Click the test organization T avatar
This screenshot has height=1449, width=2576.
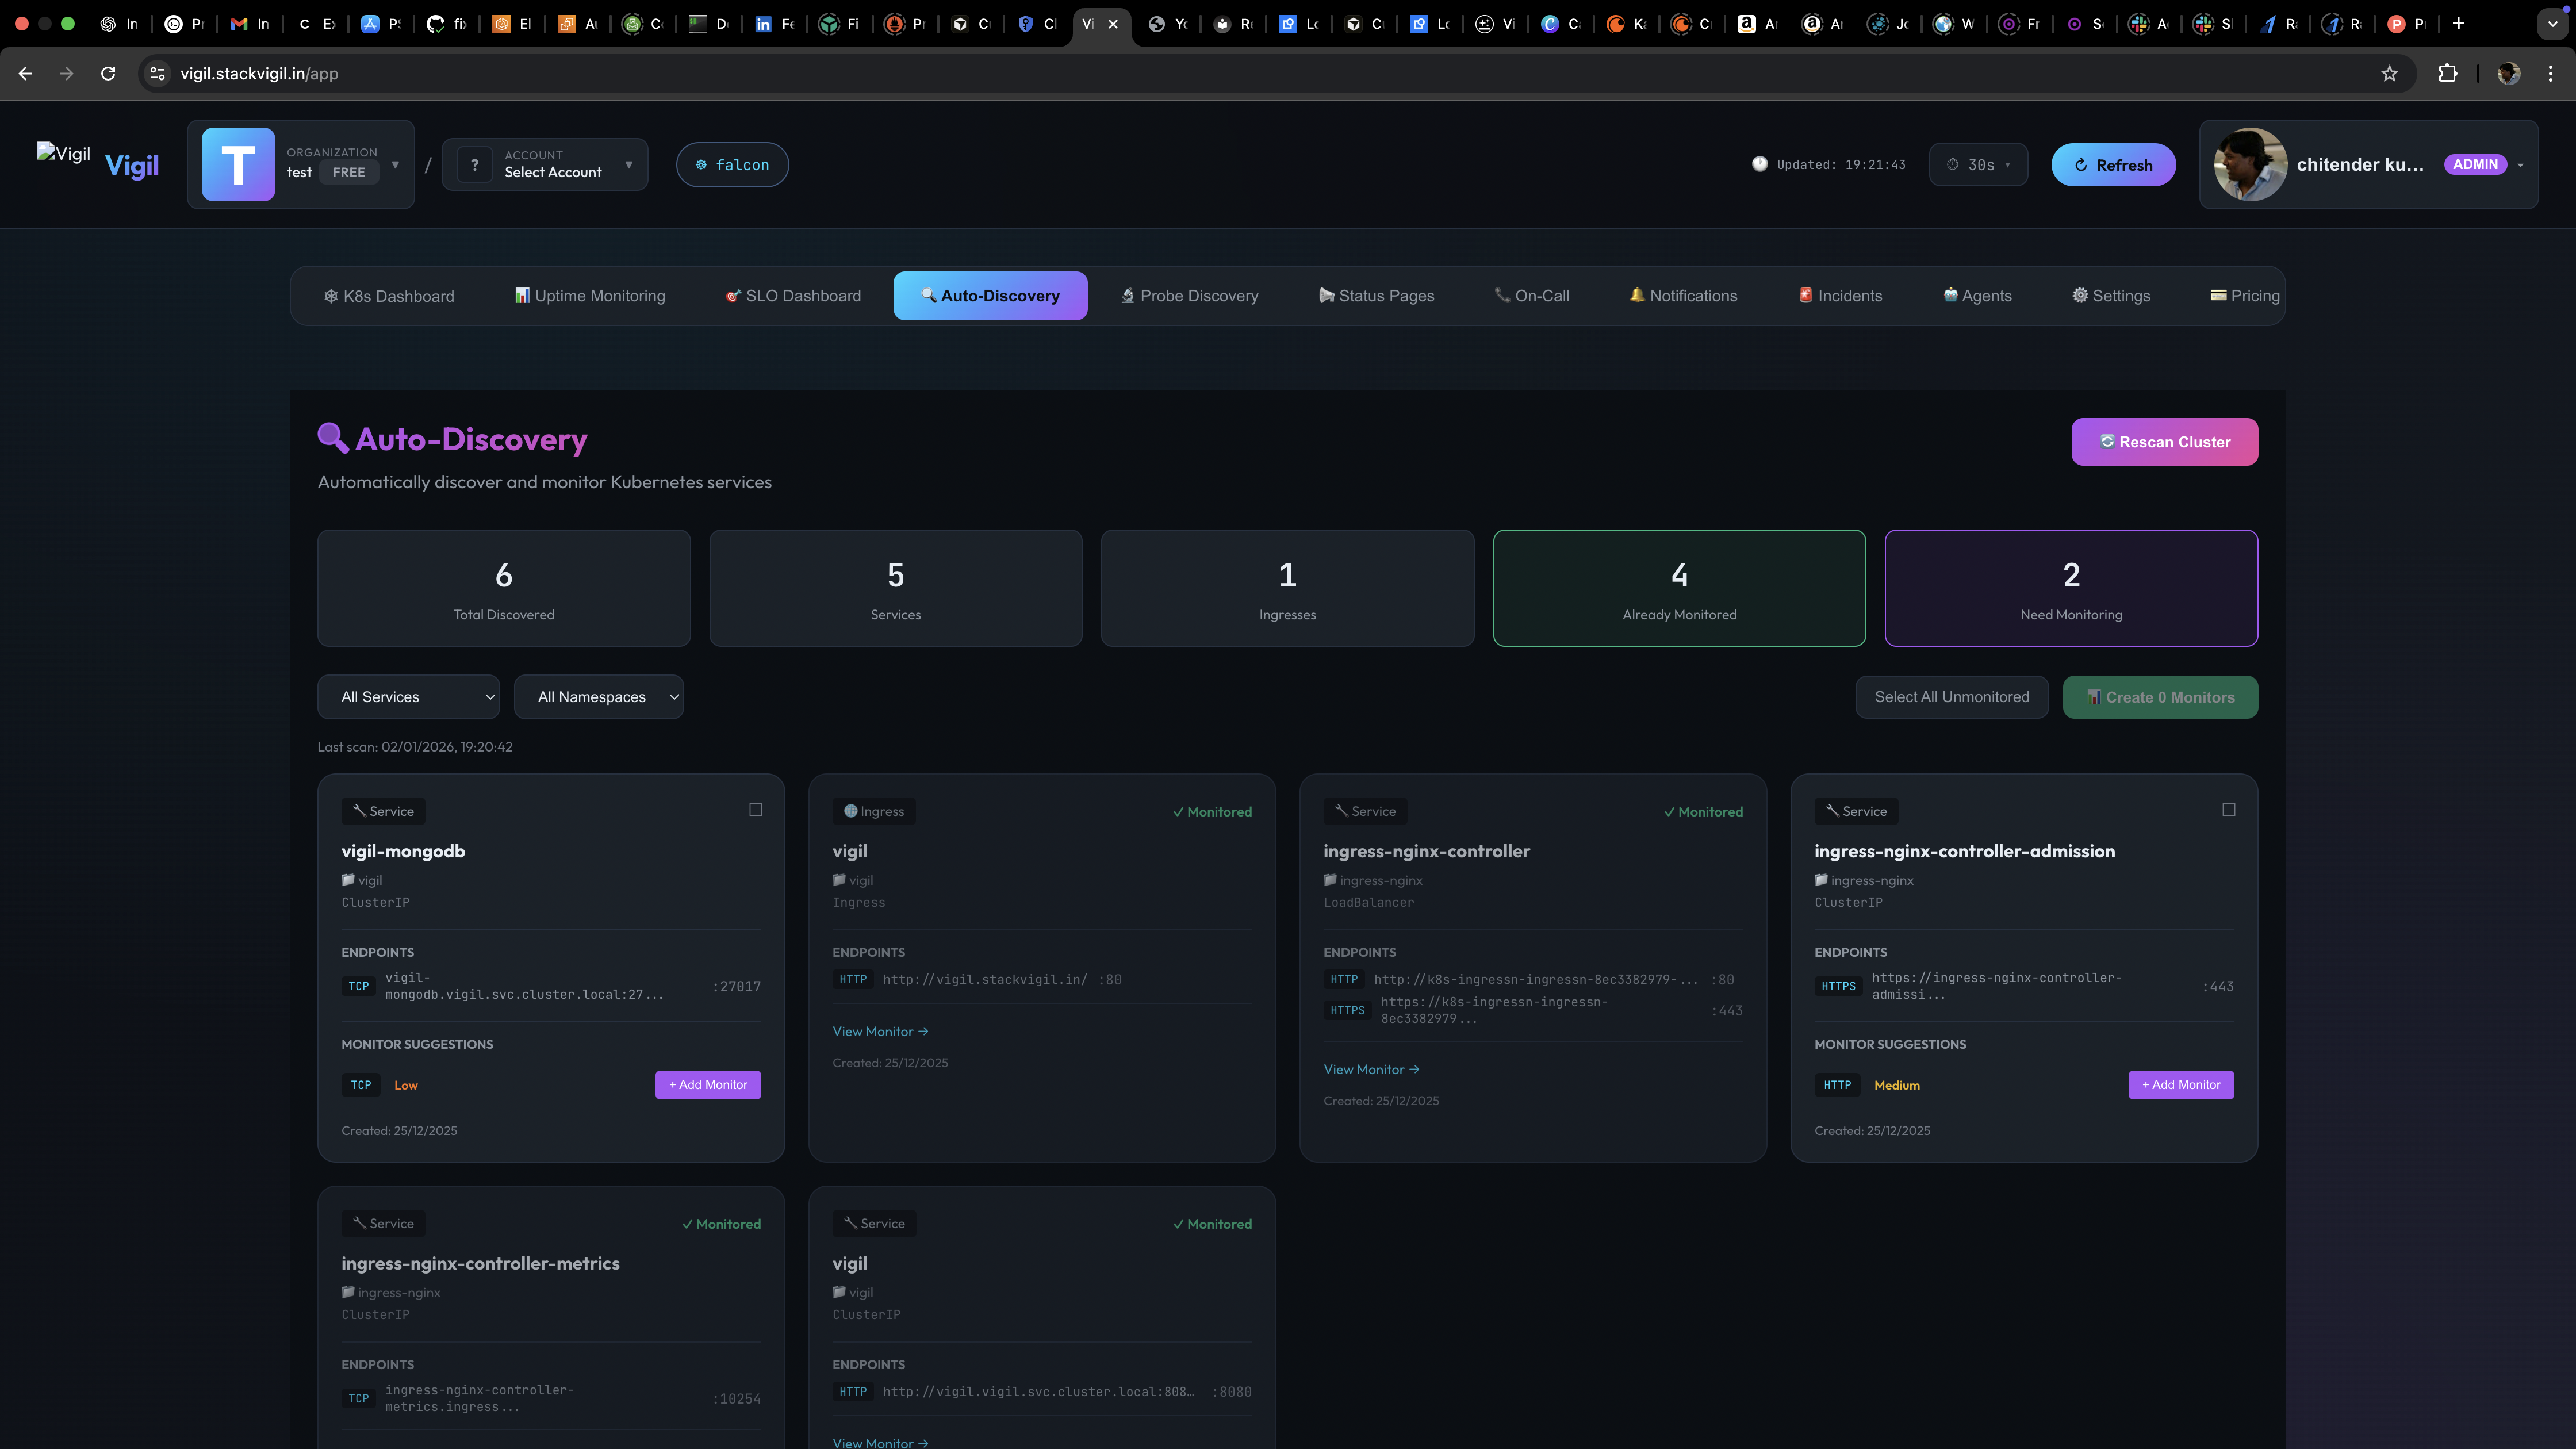[238, 164]
